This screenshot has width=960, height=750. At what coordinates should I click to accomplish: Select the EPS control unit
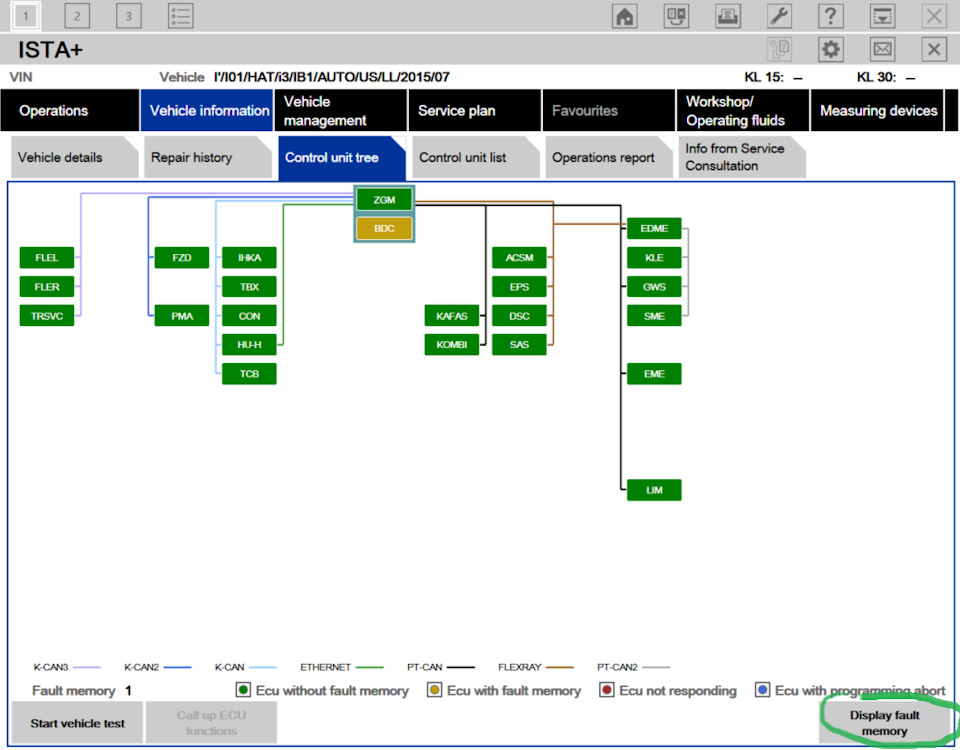click(519, 287)
